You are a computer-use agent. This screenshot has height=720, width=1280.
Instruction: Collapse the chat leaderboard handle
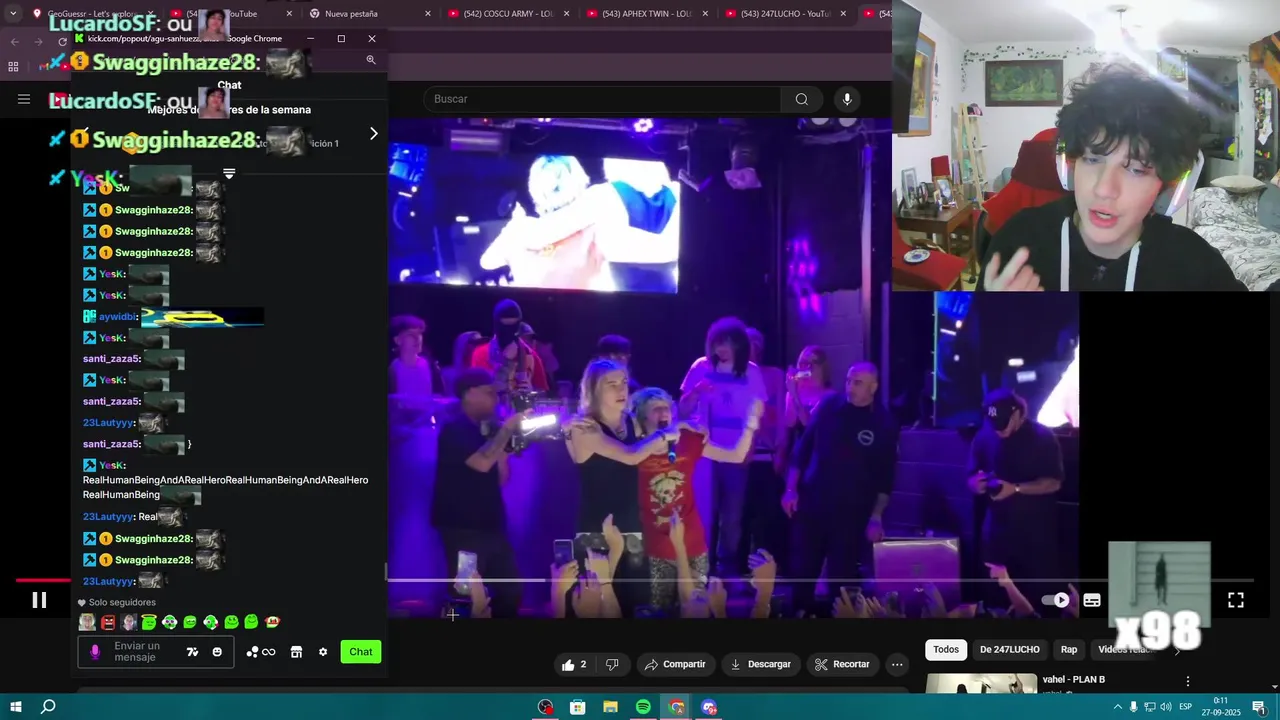(x=229, y=174)
